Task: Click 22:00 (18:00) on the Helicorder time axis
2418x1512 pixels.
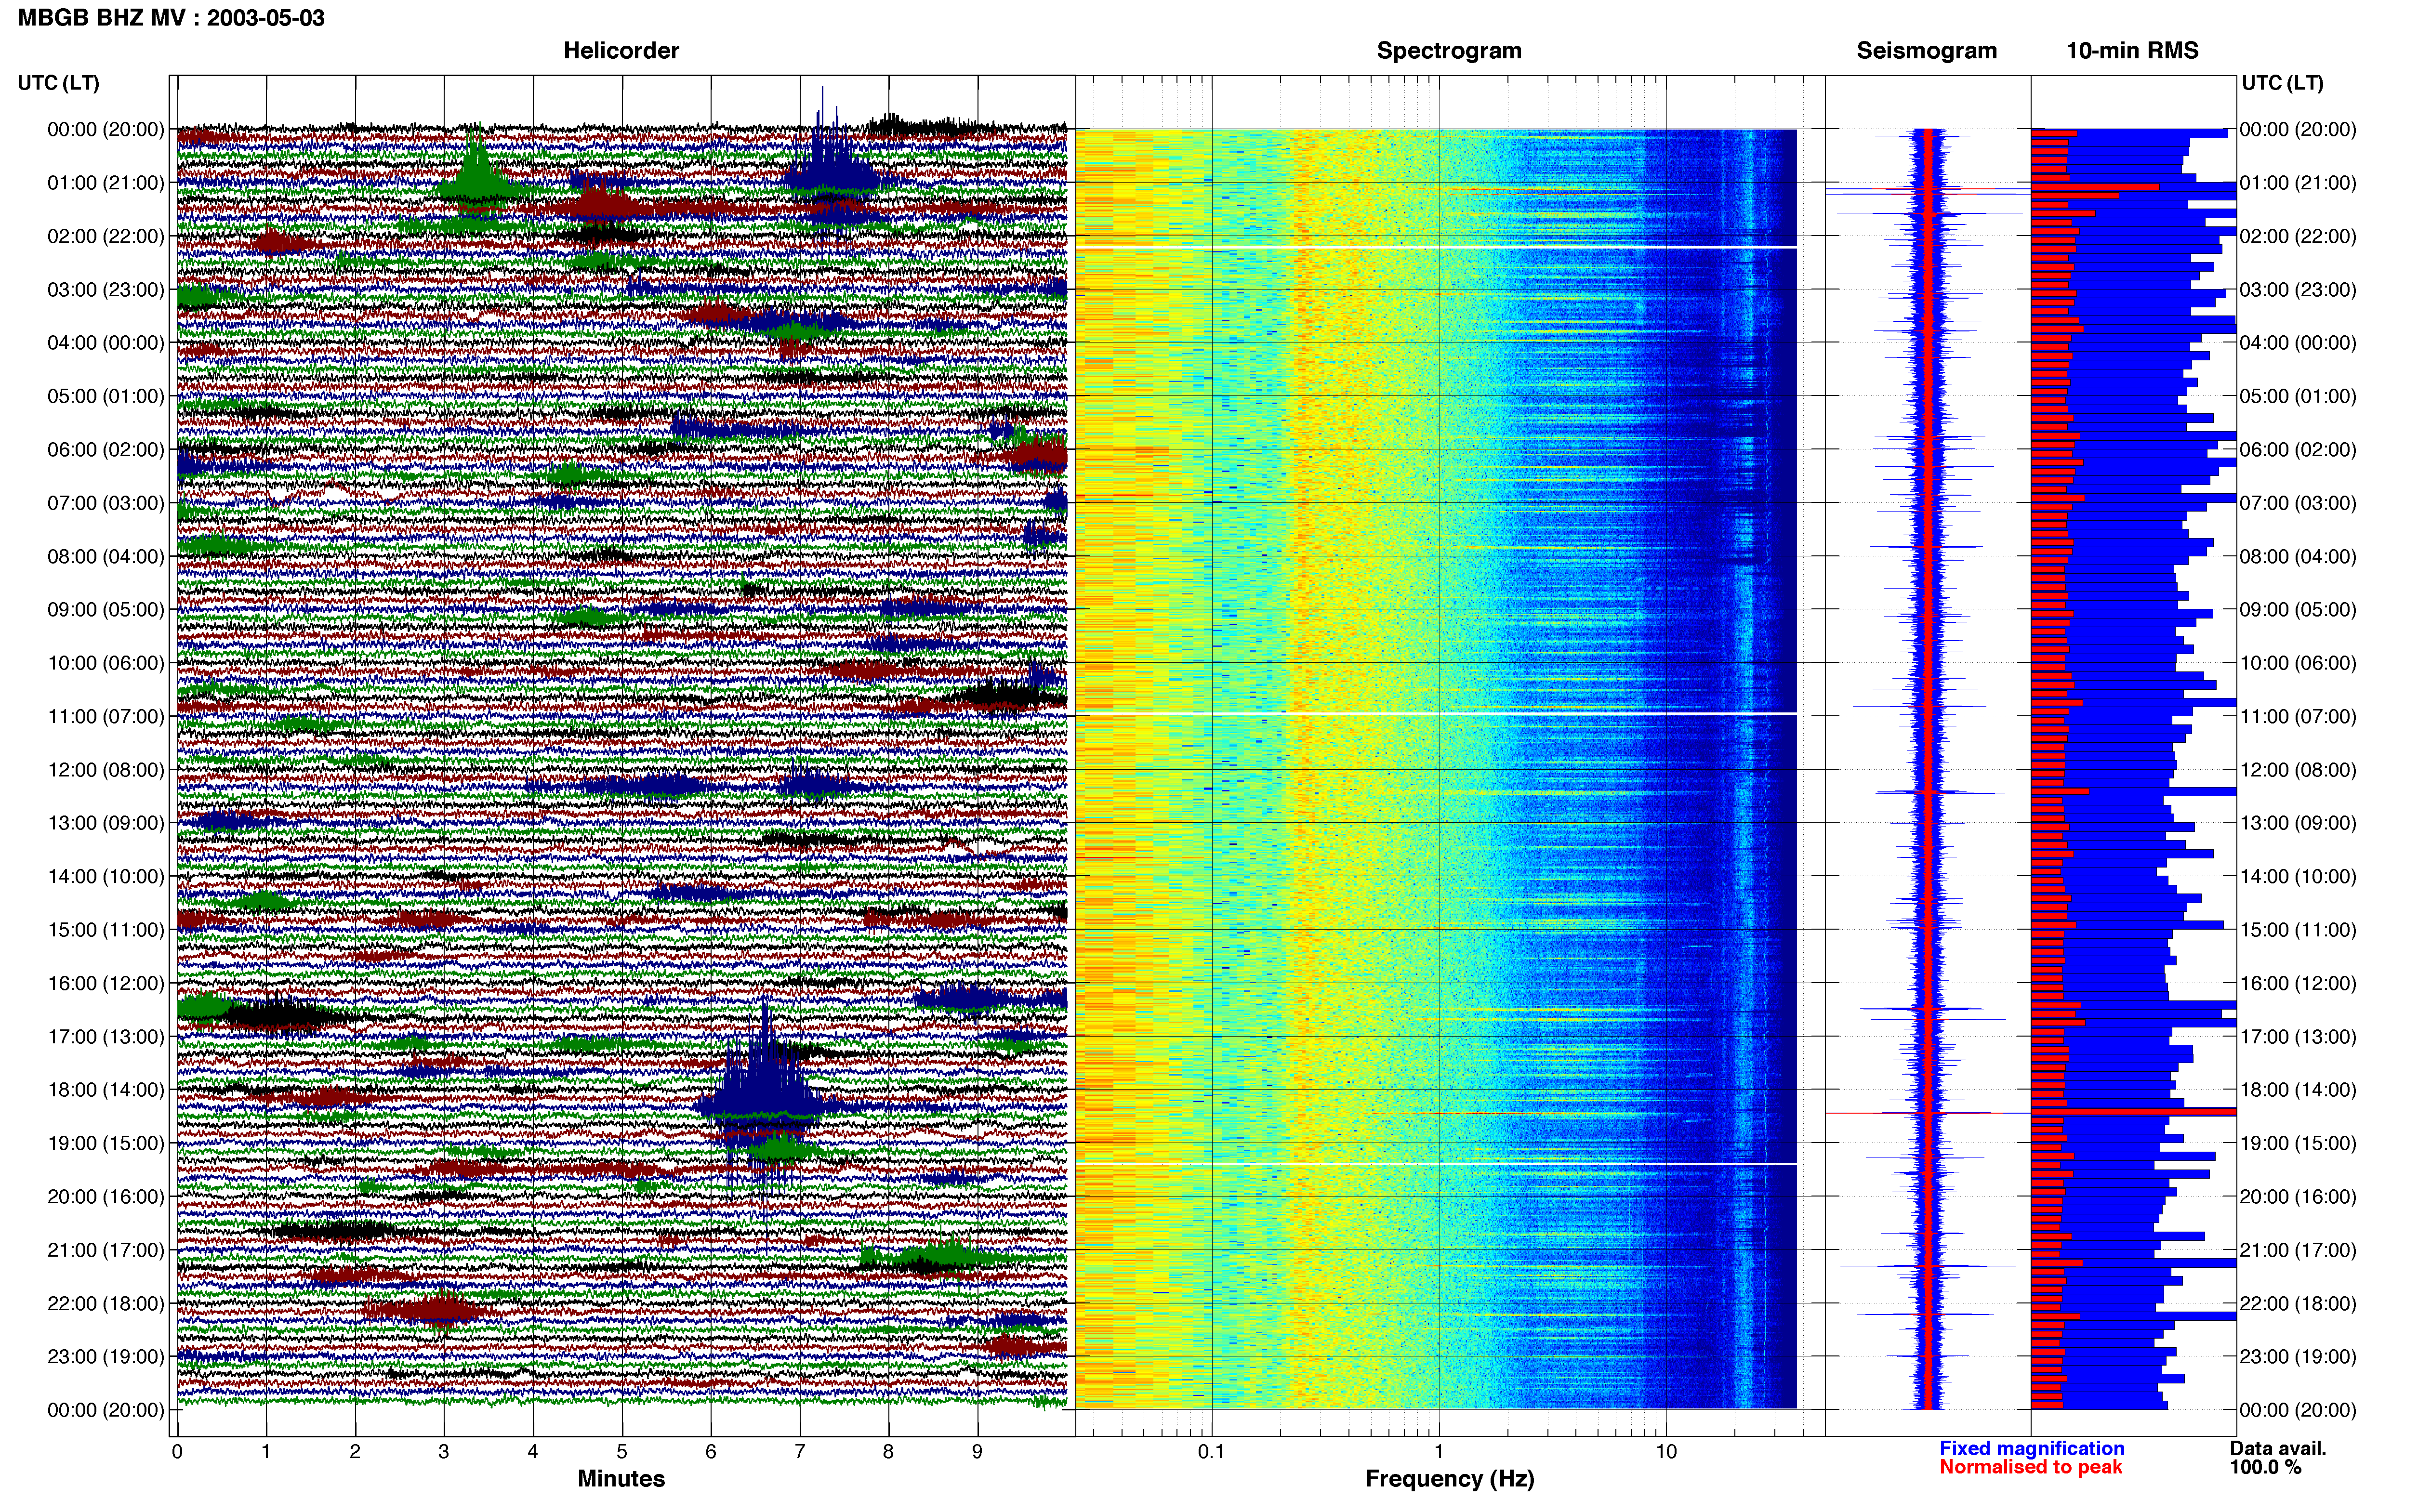Action: pyautogui.click(x=106, y=1304)
